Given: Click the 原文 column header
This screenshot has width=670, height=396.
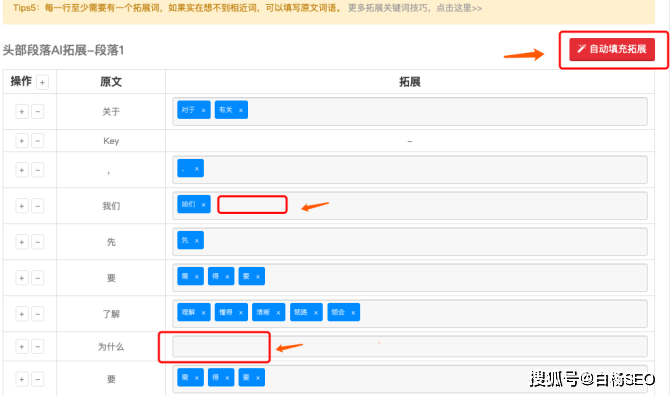Looking at the screenshot, I should click(111, 82).
